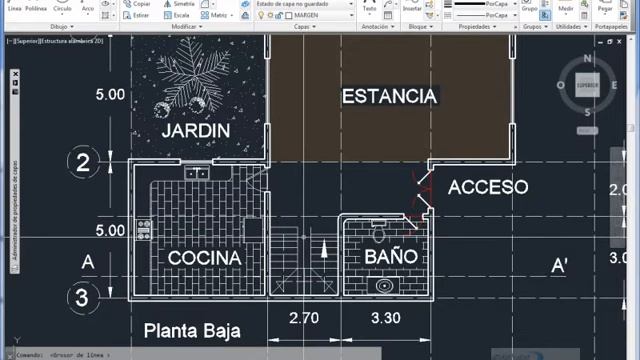Click the axis bubble numbered 2
Viewport: 640px width, 360px height.
83,162
